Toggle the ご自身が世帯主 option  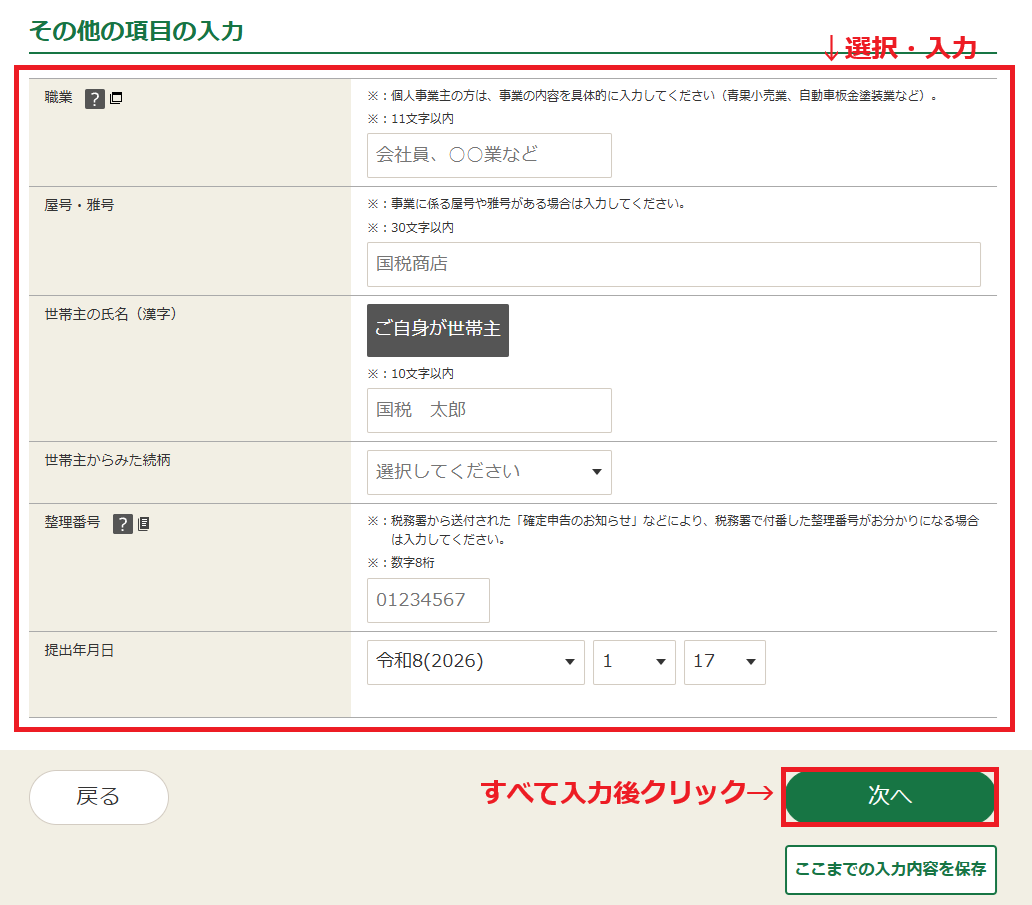pyautogui.click(x=437, y=330)
